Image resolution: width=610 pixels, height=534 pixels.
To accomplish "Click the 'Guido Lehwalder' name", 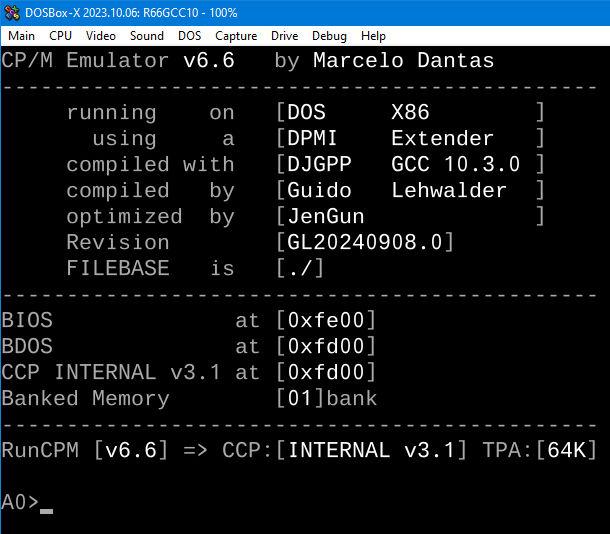I will tap(397, 191).
